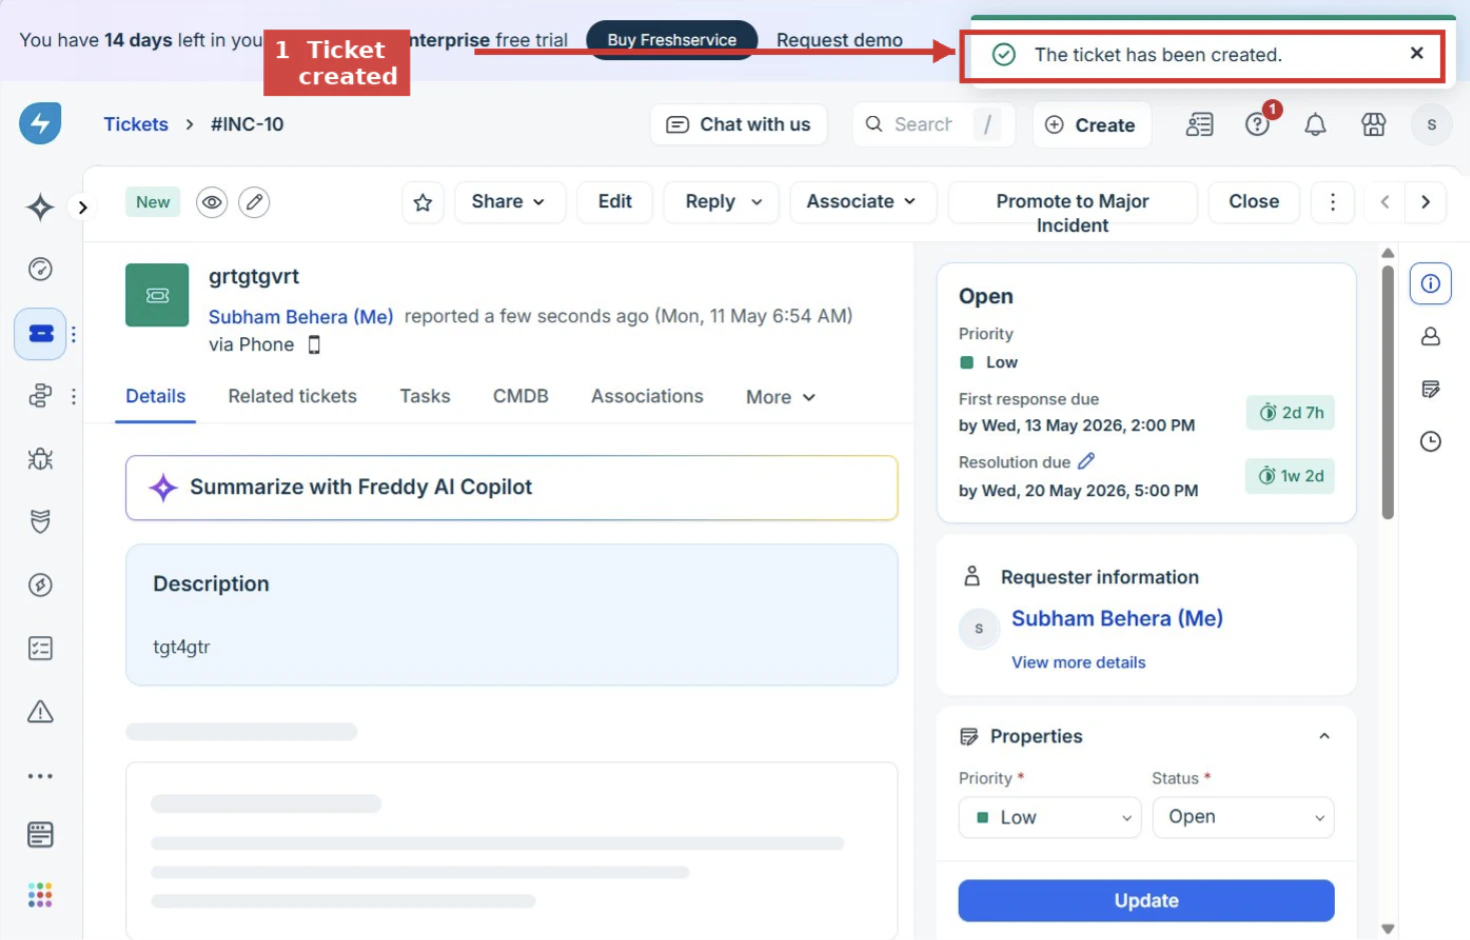Toggle the watch eye icon on ticket
1470x940 pixels.
point(212,202)
